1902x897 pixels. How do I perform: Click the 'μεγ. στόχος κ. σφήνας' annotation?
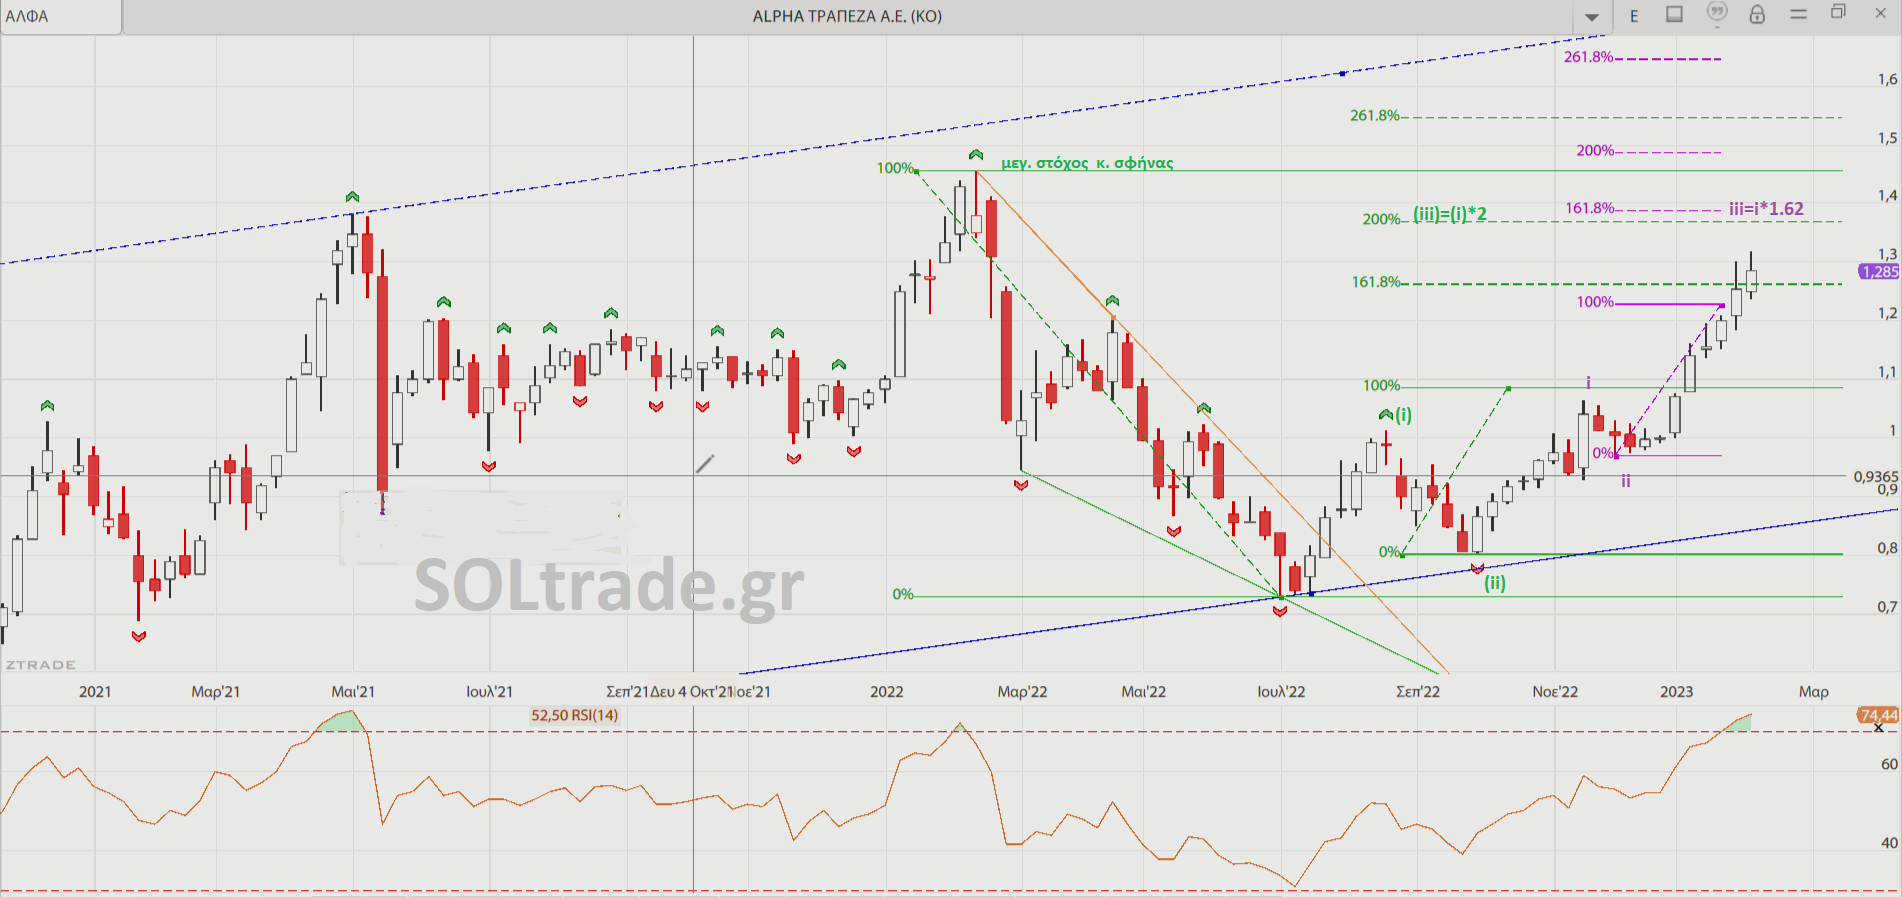pos(1087,163)
